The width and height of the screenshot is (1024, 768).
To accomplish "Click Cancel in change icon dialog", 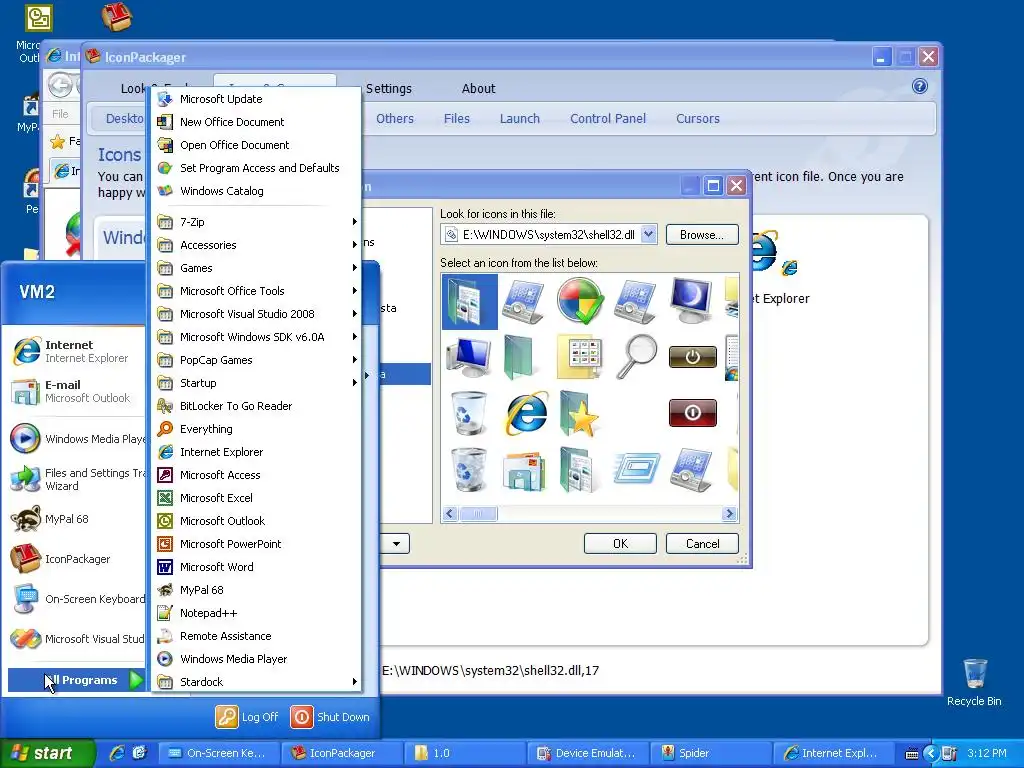I will click(x=702, y=543).
